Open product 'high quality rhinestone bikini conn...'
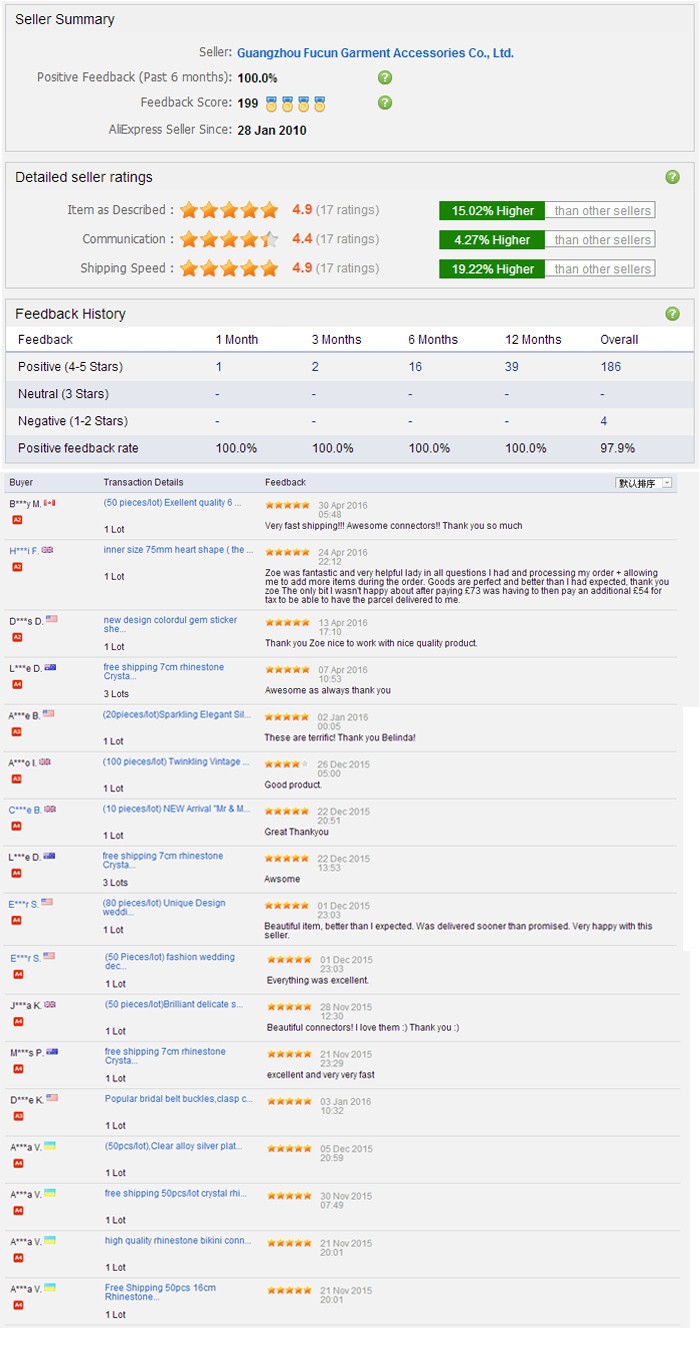 click(x=179, y=1240)
